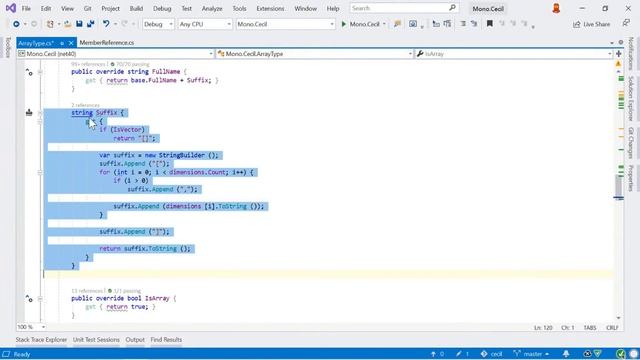Viewport: 640px width, 360px height.
Task: Open the Output panel tab
Action: coord(135,340)
